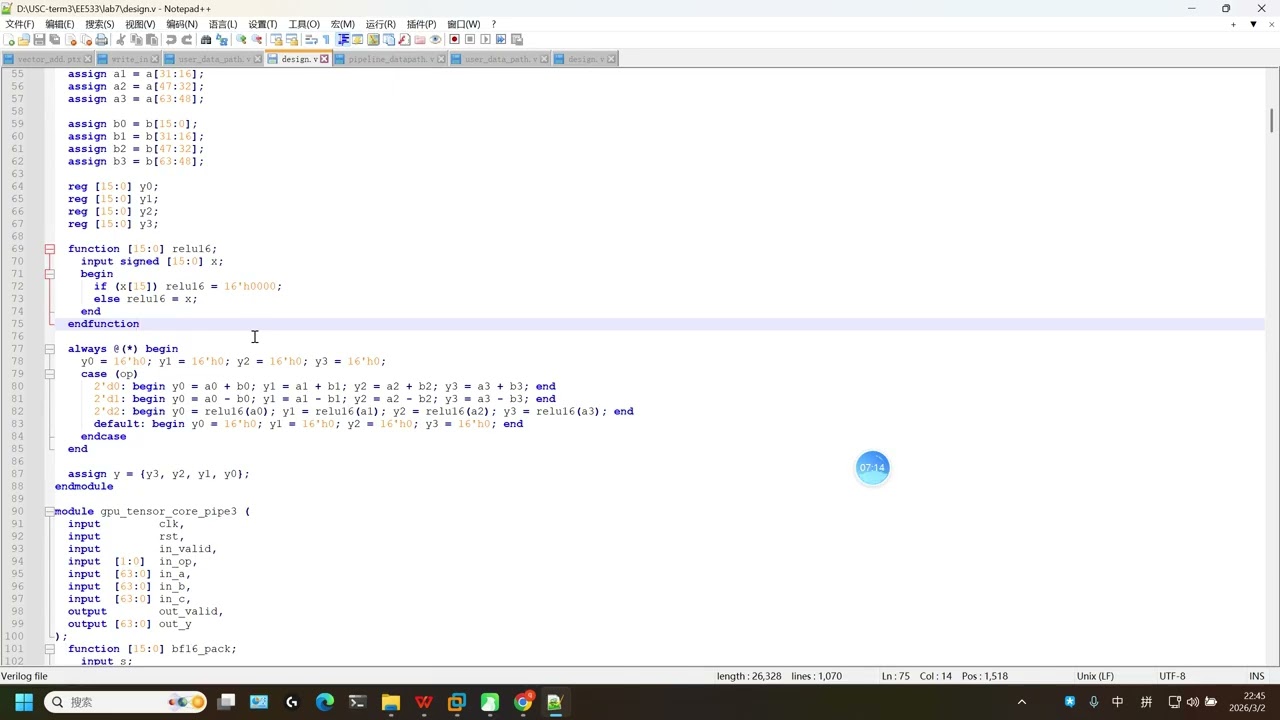Toggle indent guide toolbar button

[343, 40]
